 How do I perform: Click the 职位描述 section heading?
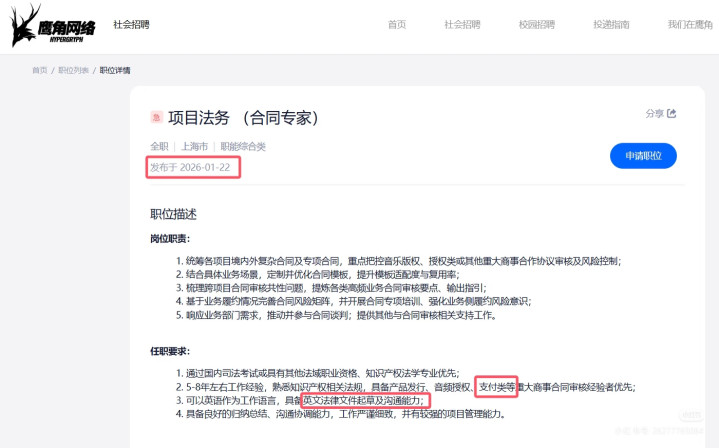pyautogui.click(x=173, y=214)
